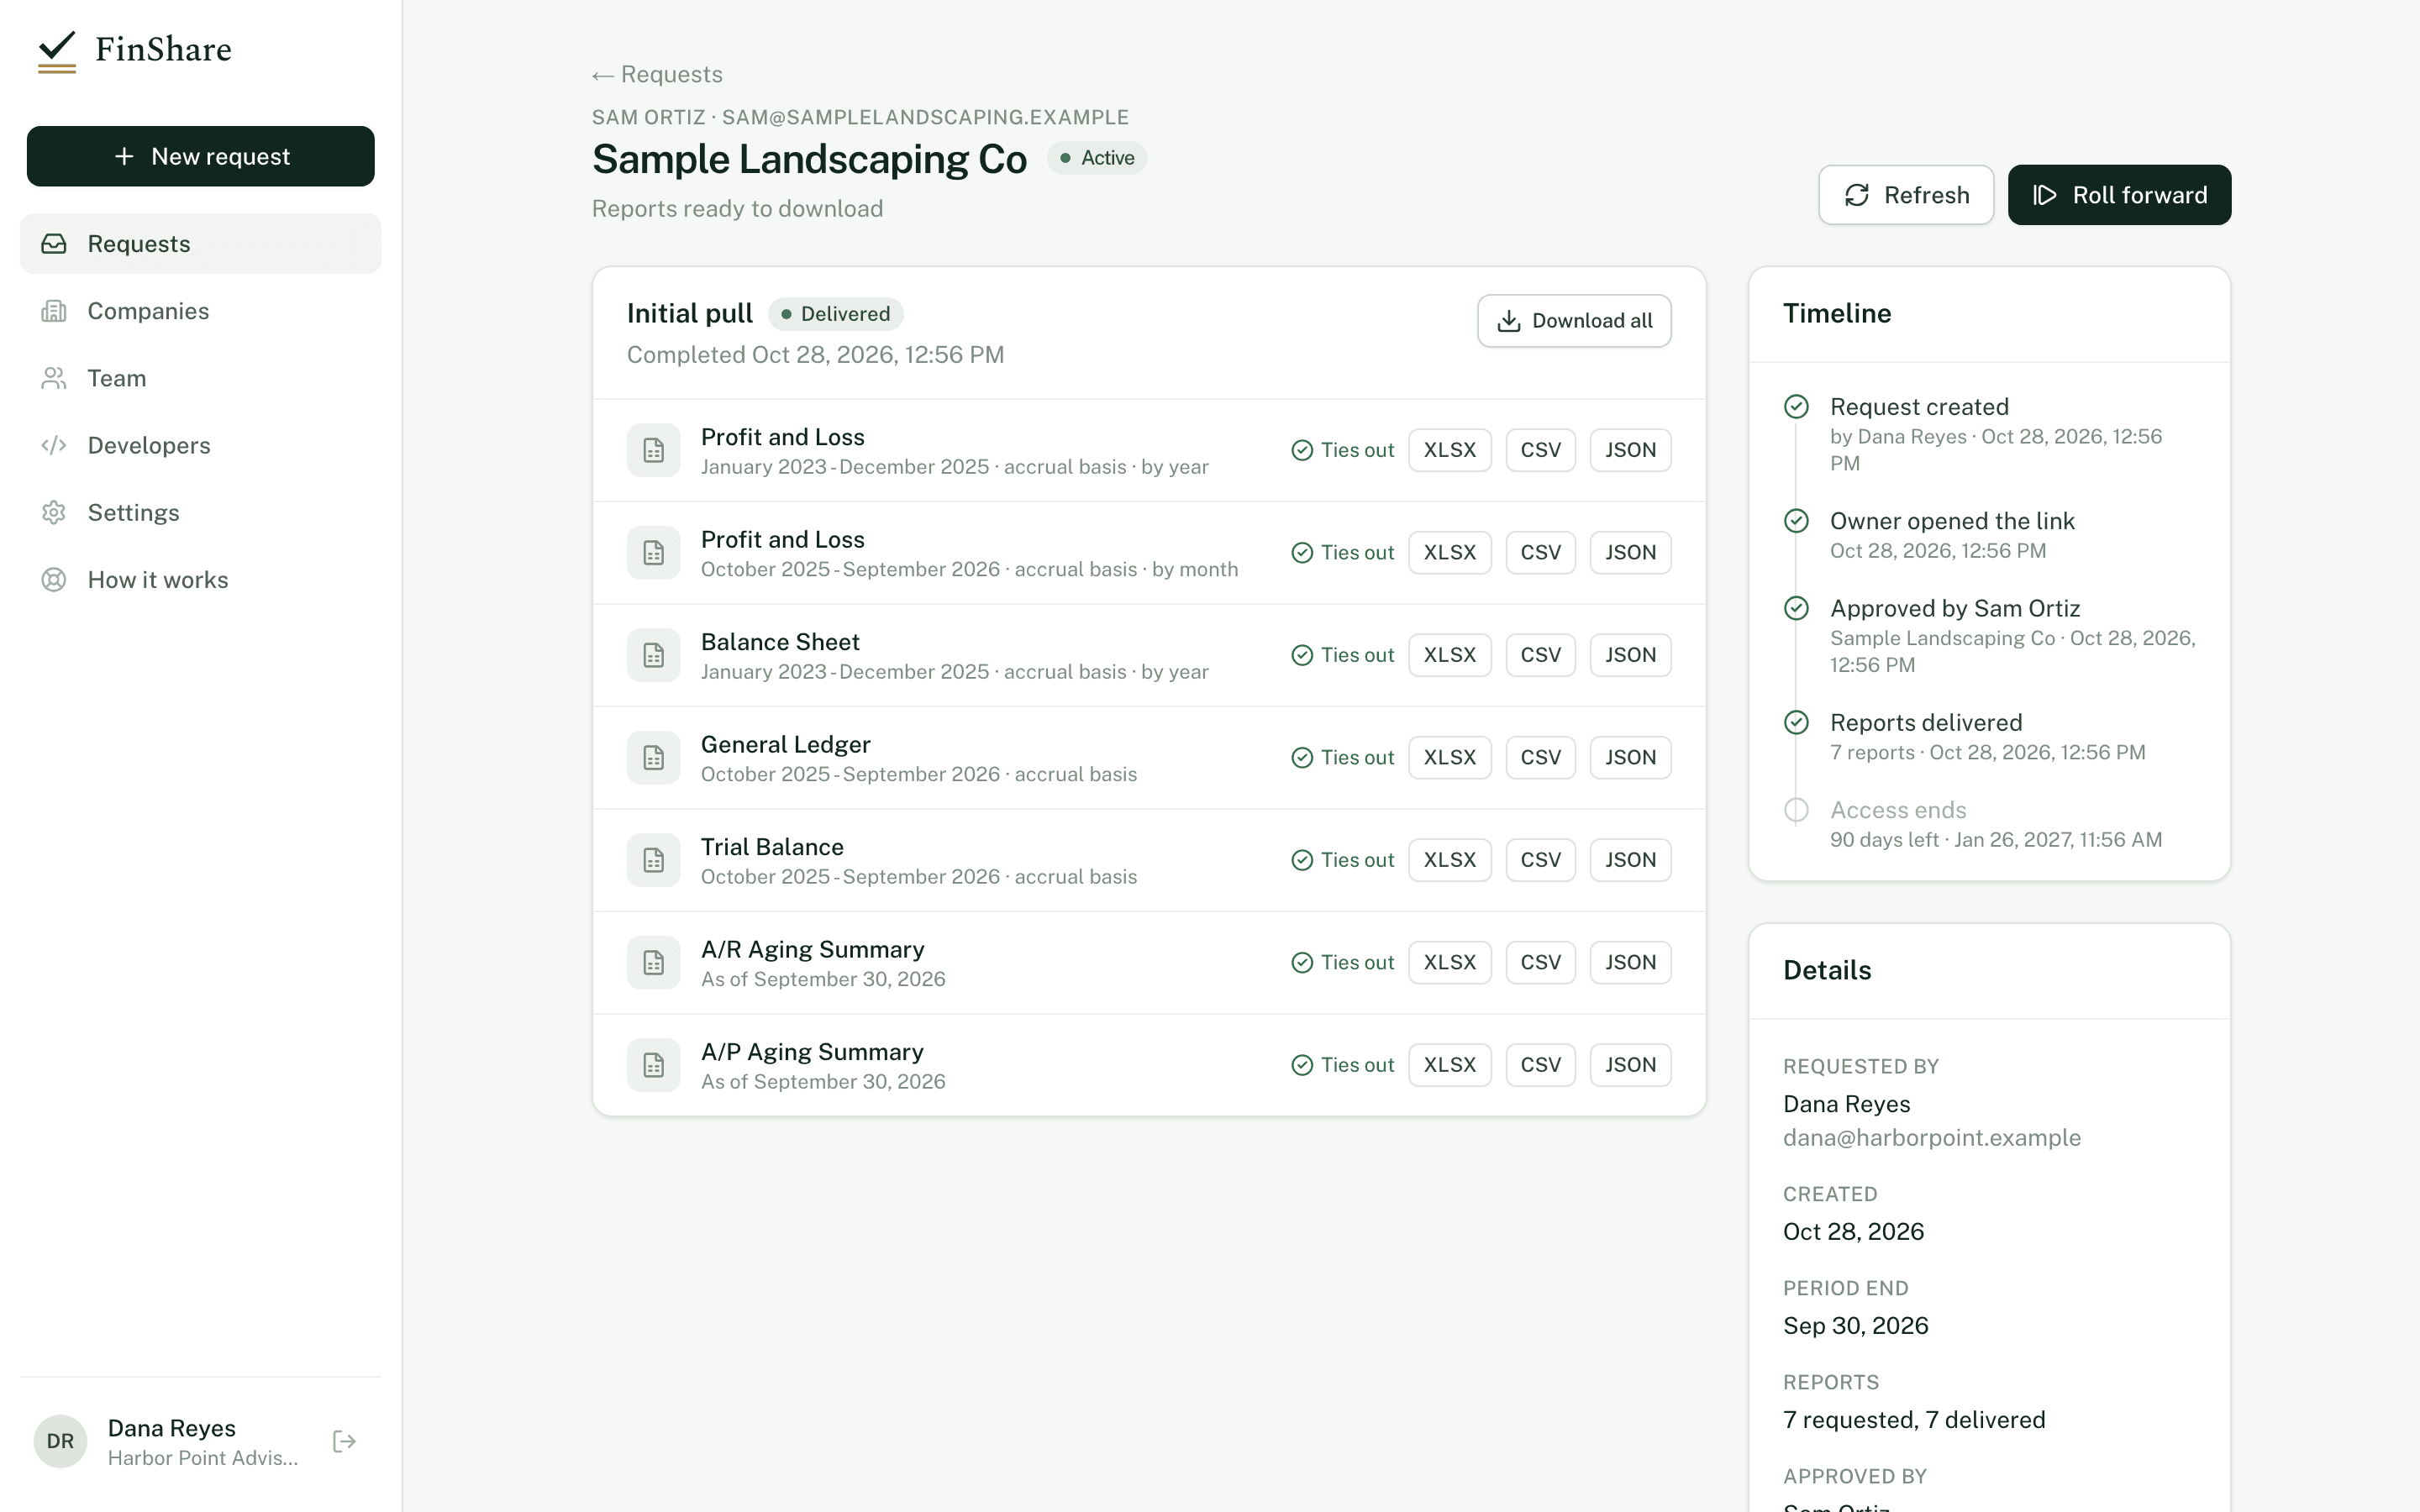The width and height of the screenshot is (2420, 1512).
Task: Open the Companies section
Action: click(201, 311)
